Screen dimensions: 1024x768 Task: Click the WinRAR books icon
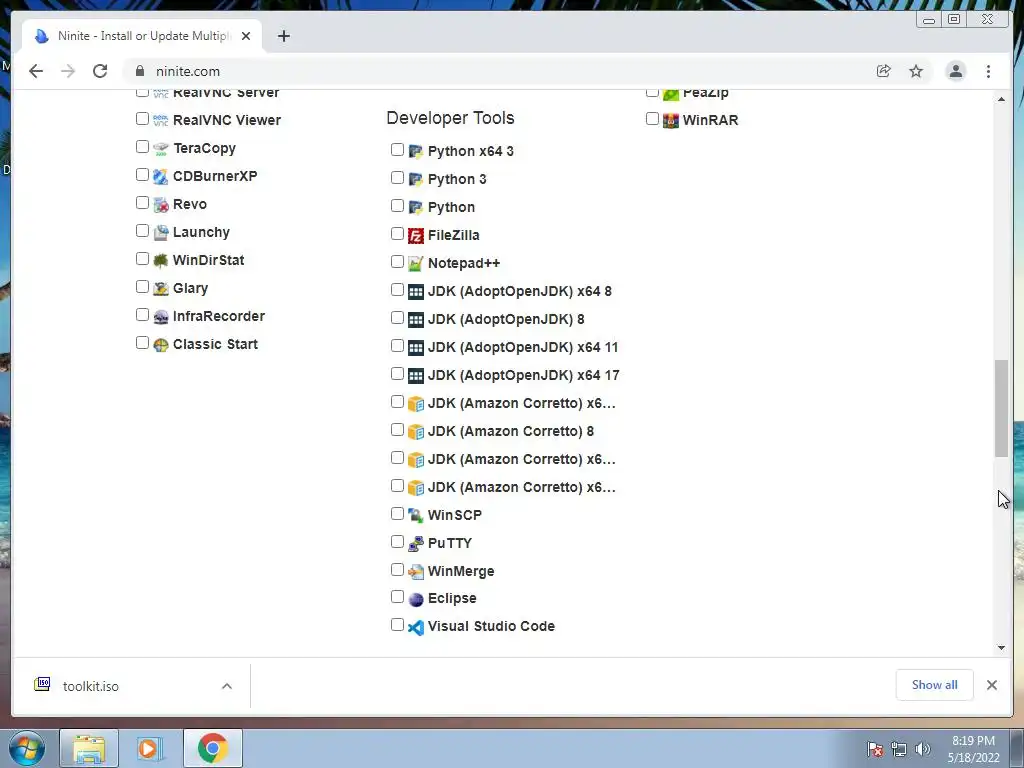point(671,120)
